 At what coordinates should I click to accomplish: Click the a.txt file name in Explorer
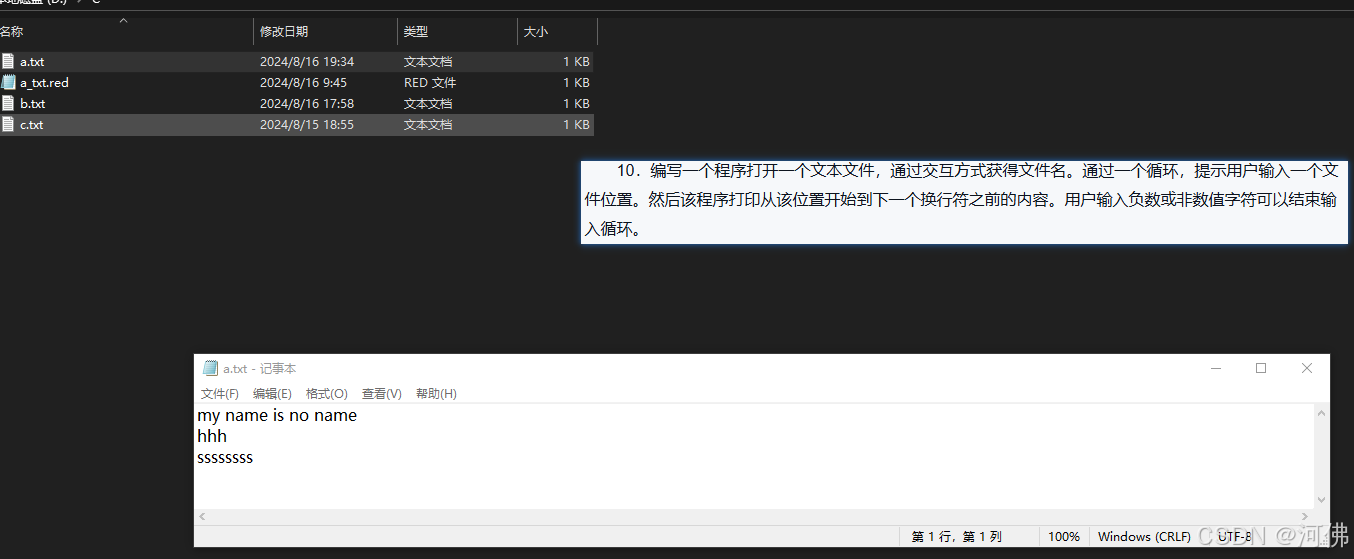pyautogui.click(x=32, y=62)
